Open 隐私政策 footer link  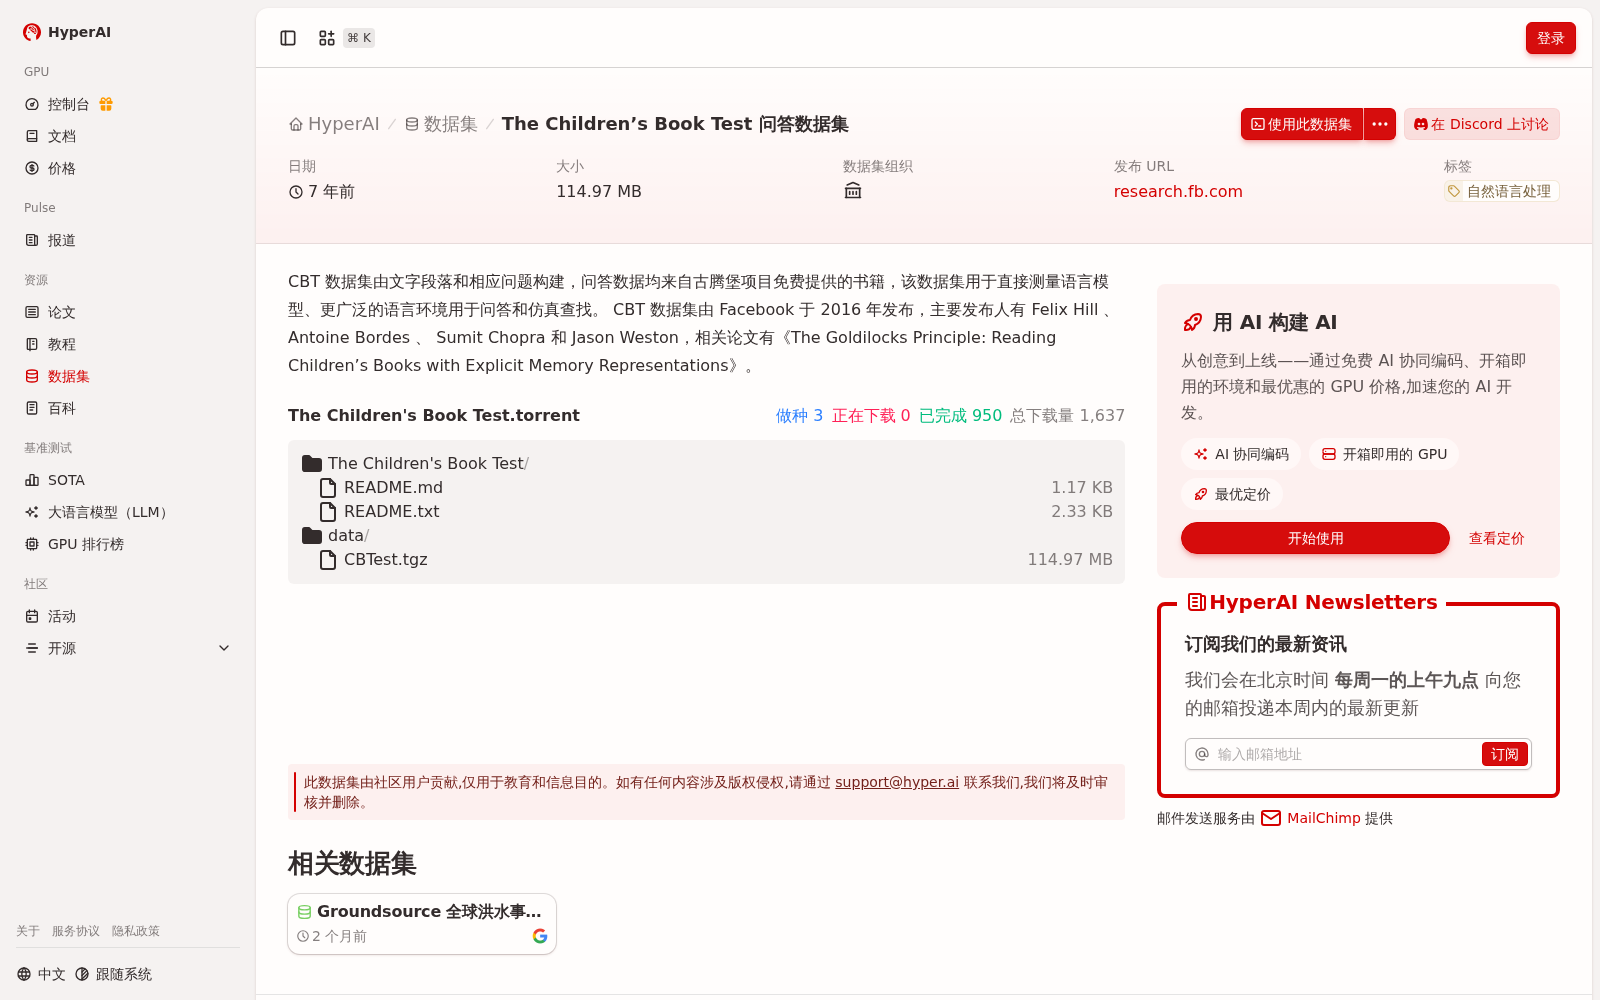136,931
